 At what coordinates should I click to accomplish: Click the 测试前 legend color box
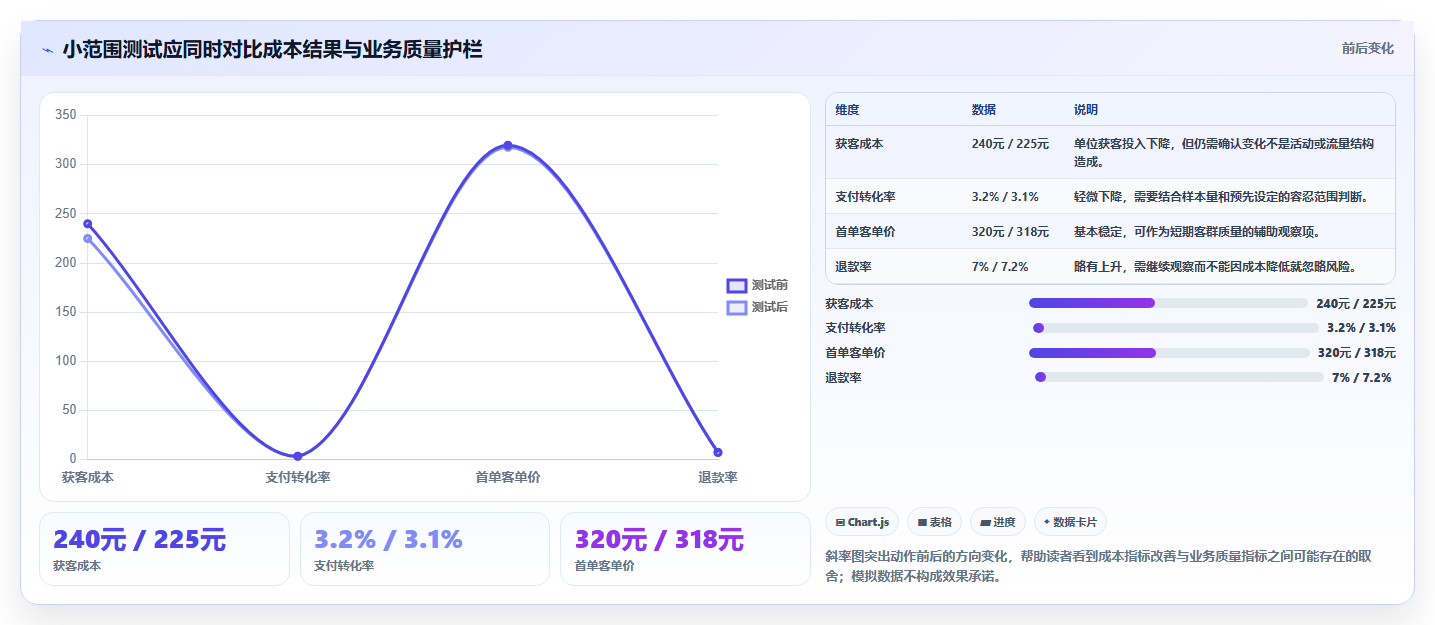[737, 285]
